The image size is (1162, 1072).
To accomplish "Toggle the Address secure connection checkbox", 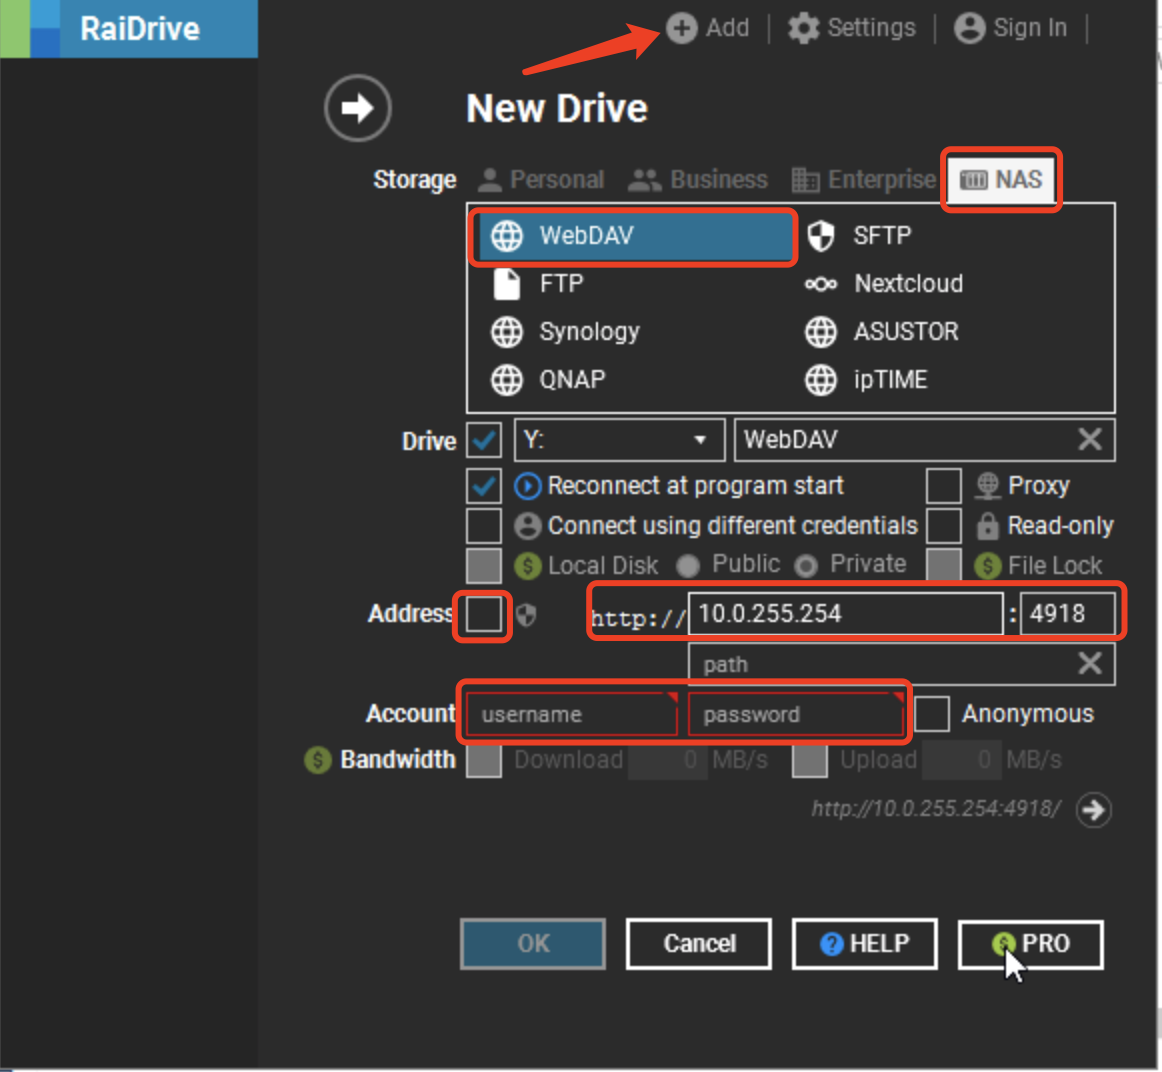I will tap(483, 614).
